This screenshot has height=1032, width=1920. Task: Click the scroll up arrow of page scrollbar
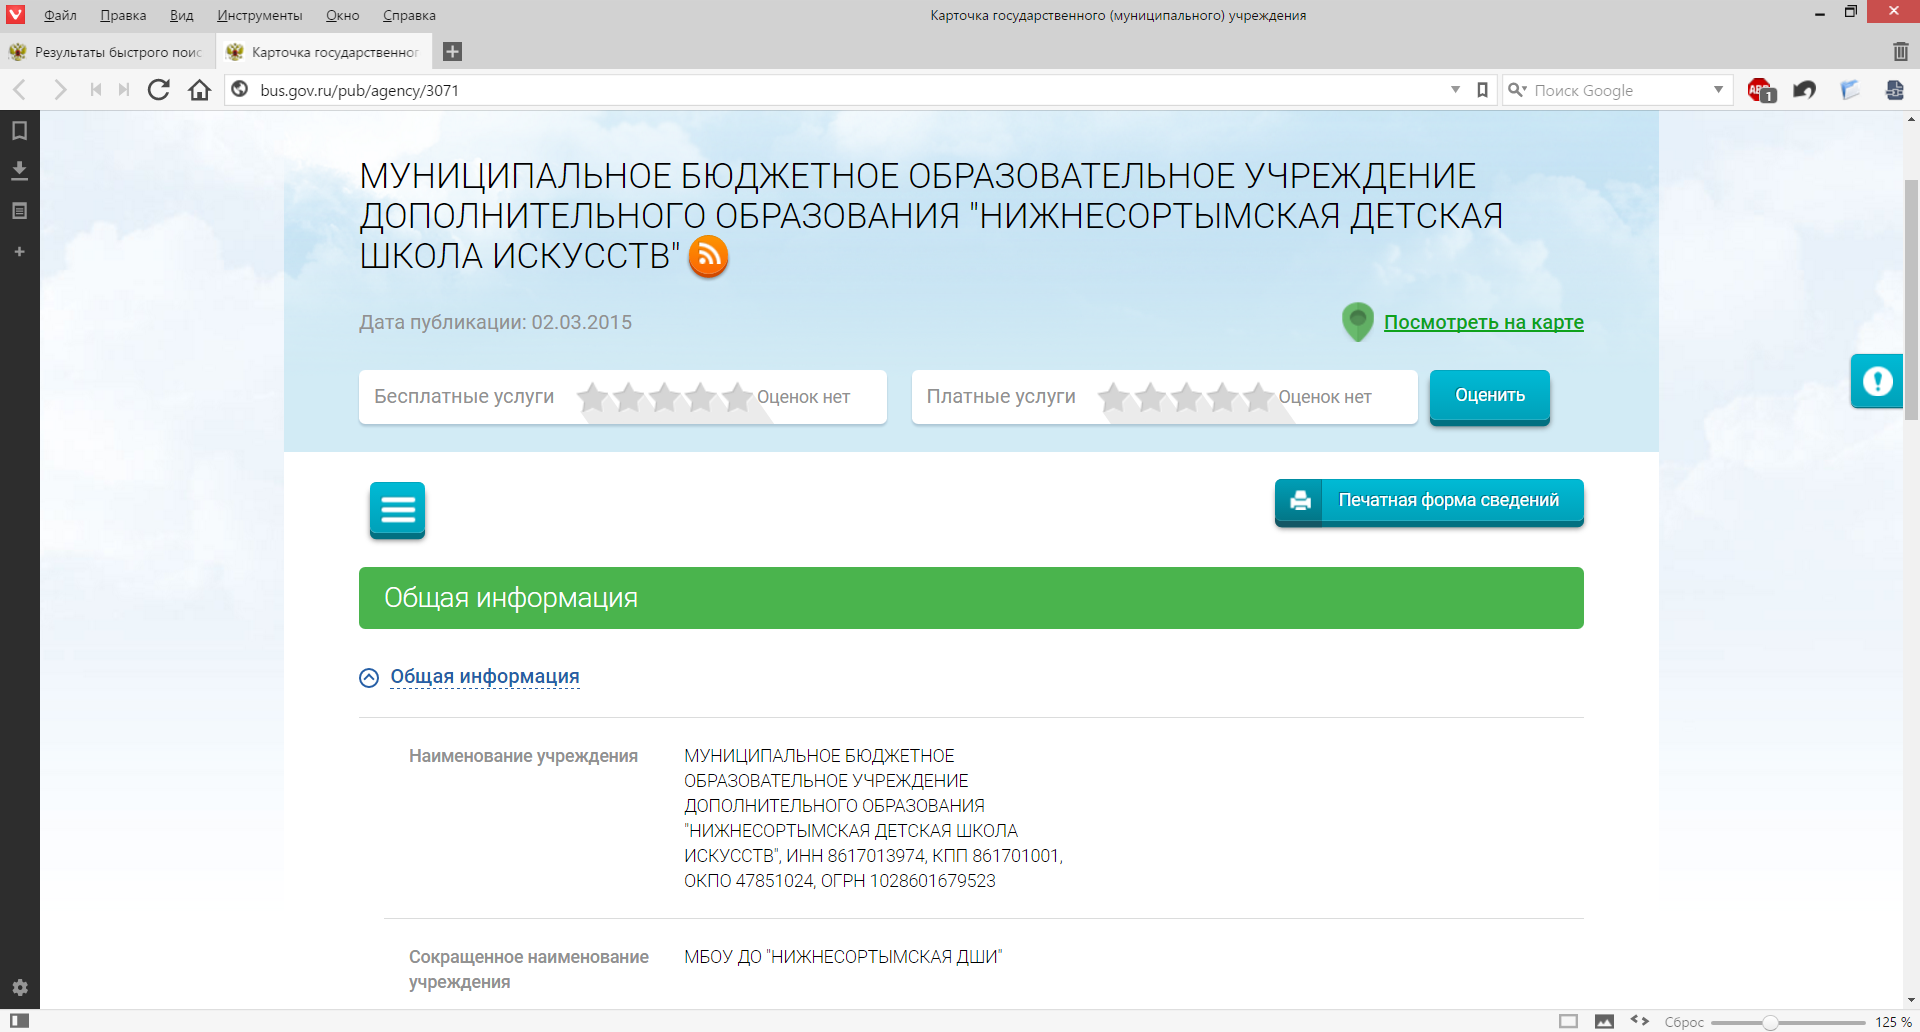coord(1911,119)
